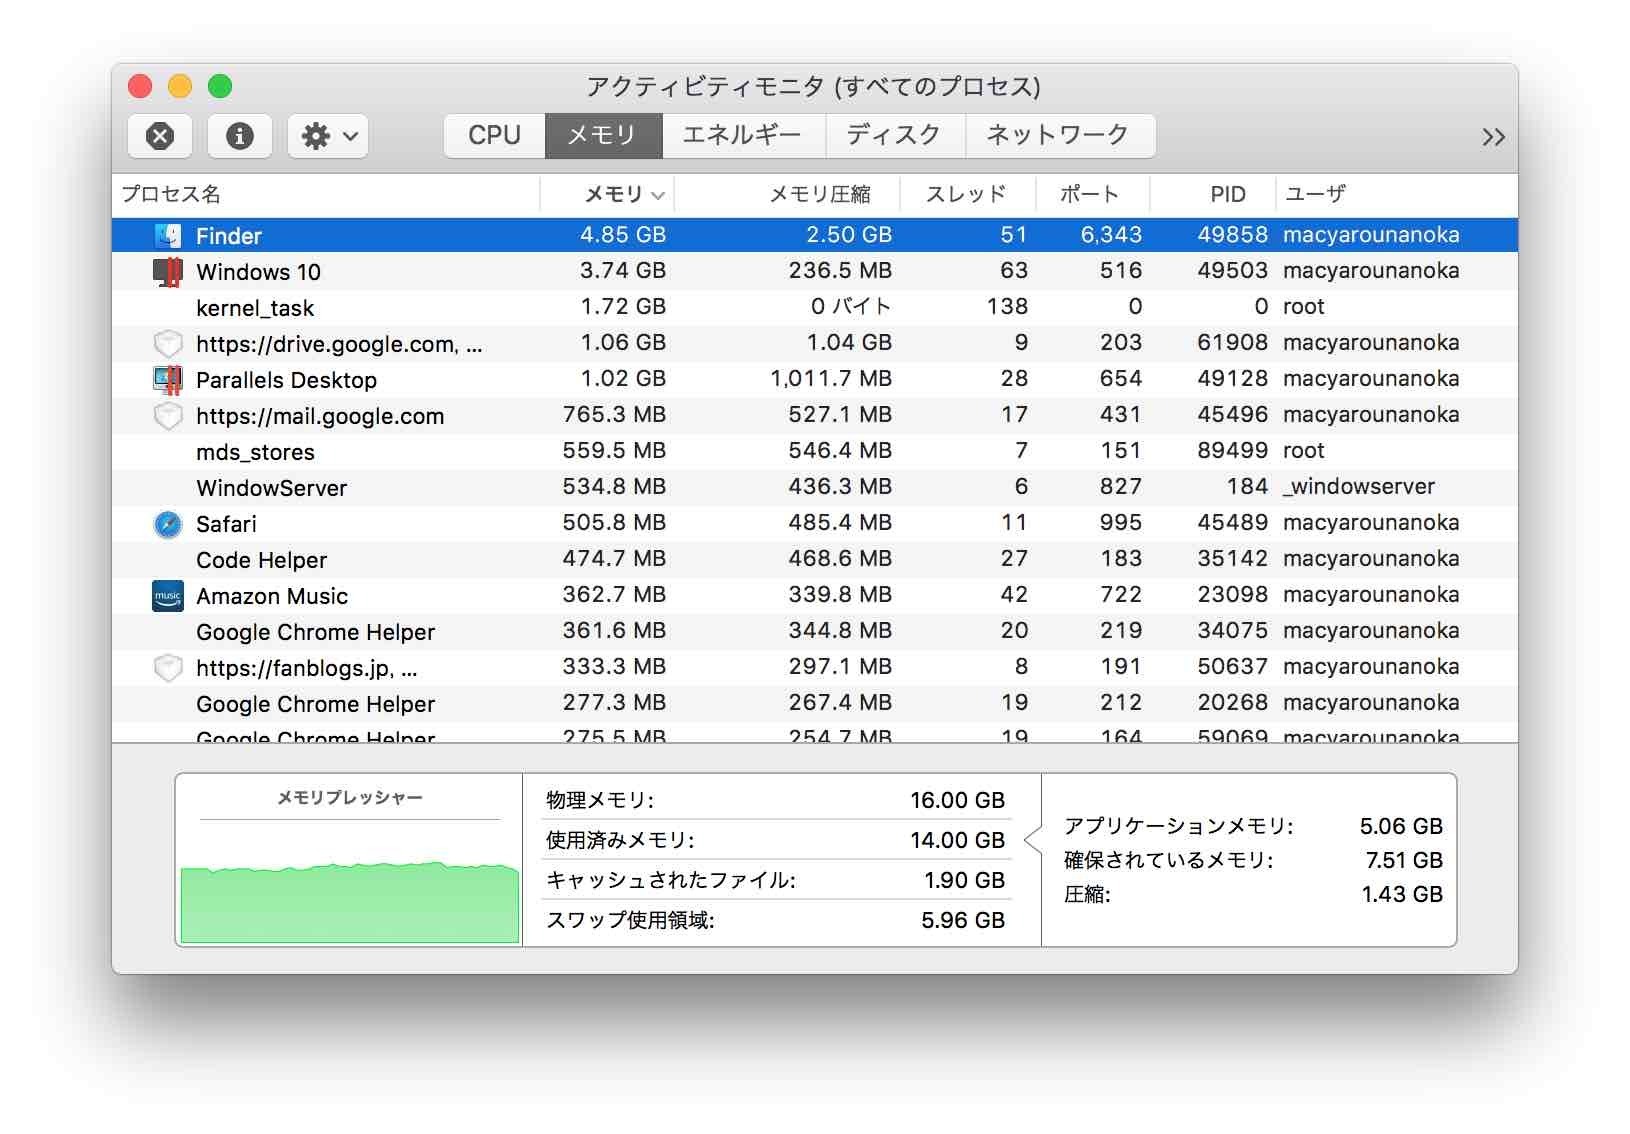Image resolution: width=1630 pixels, height=1134 pixels.
Task: Minimize the Activity Monitor window
Action: 180,87
